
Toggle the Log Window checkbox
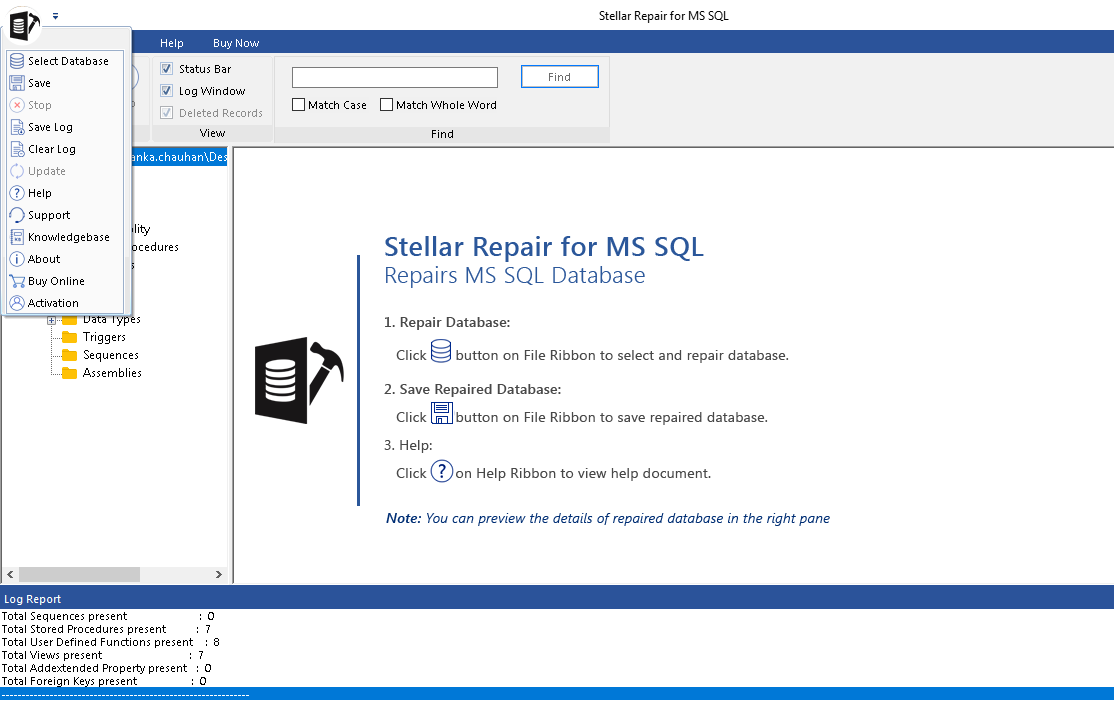coord(167,91)
